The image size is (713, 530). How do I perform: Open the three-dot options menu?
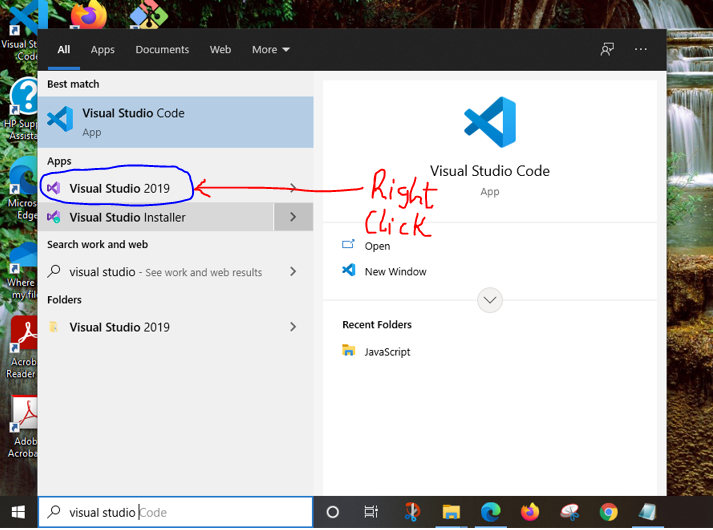pos(641,49)
